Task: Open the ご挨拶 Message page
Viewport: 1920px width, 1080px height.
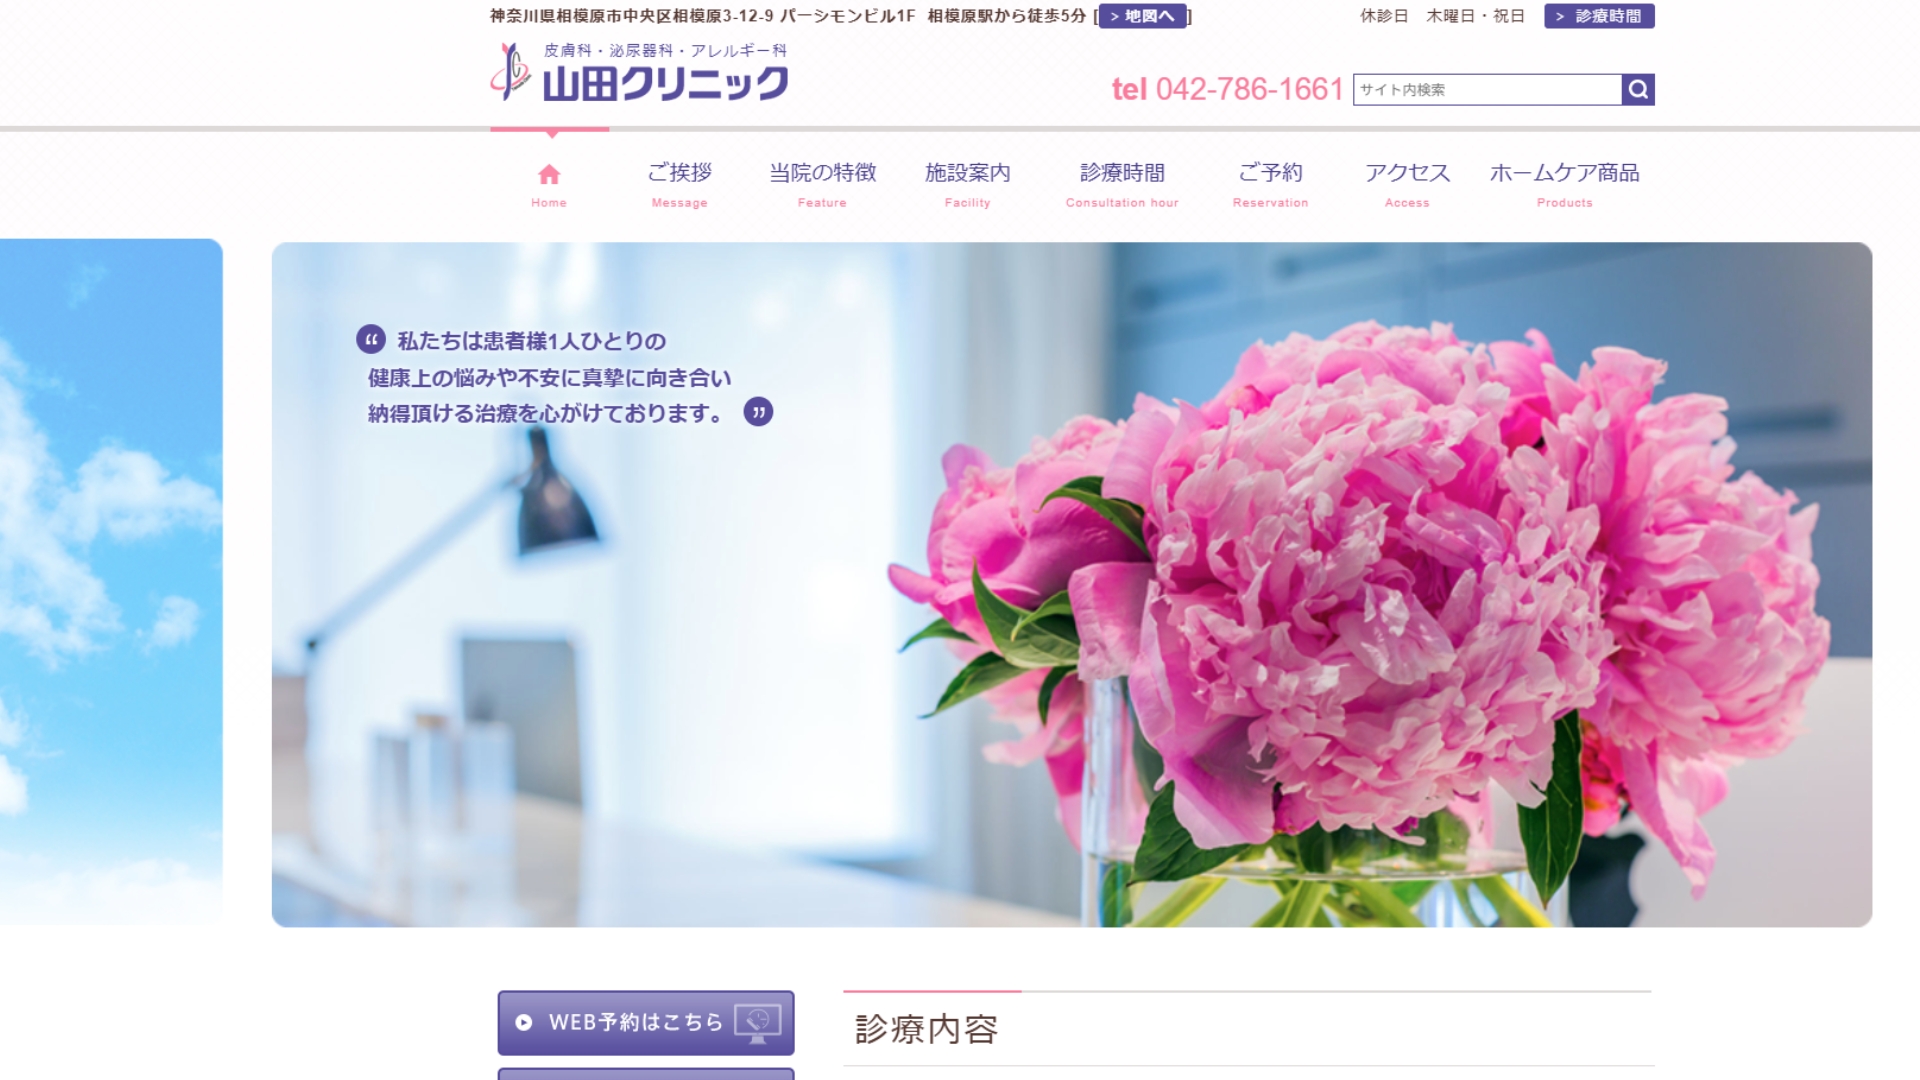Action: [x=679, y=183]
